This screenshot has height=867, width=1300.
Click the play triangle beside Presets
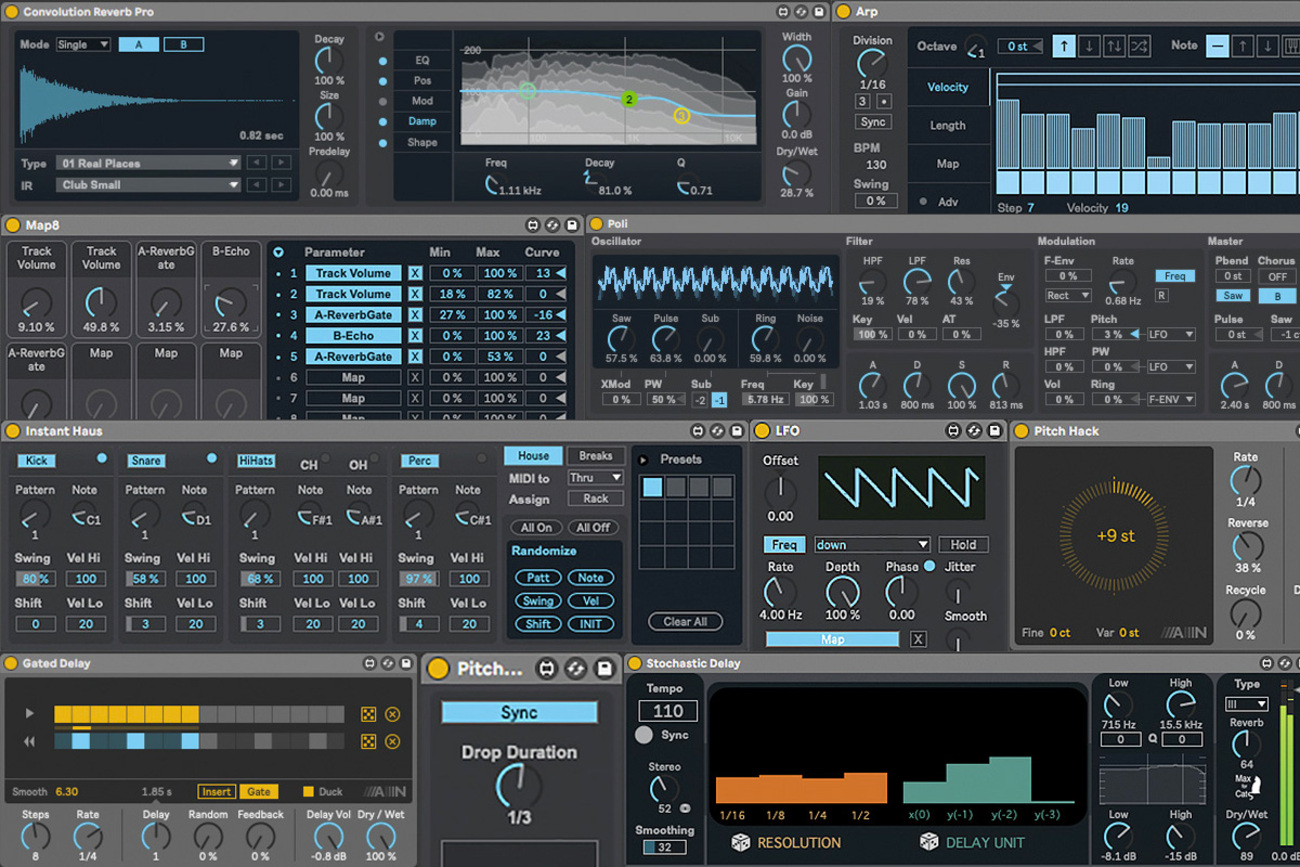tap(643, 460)
